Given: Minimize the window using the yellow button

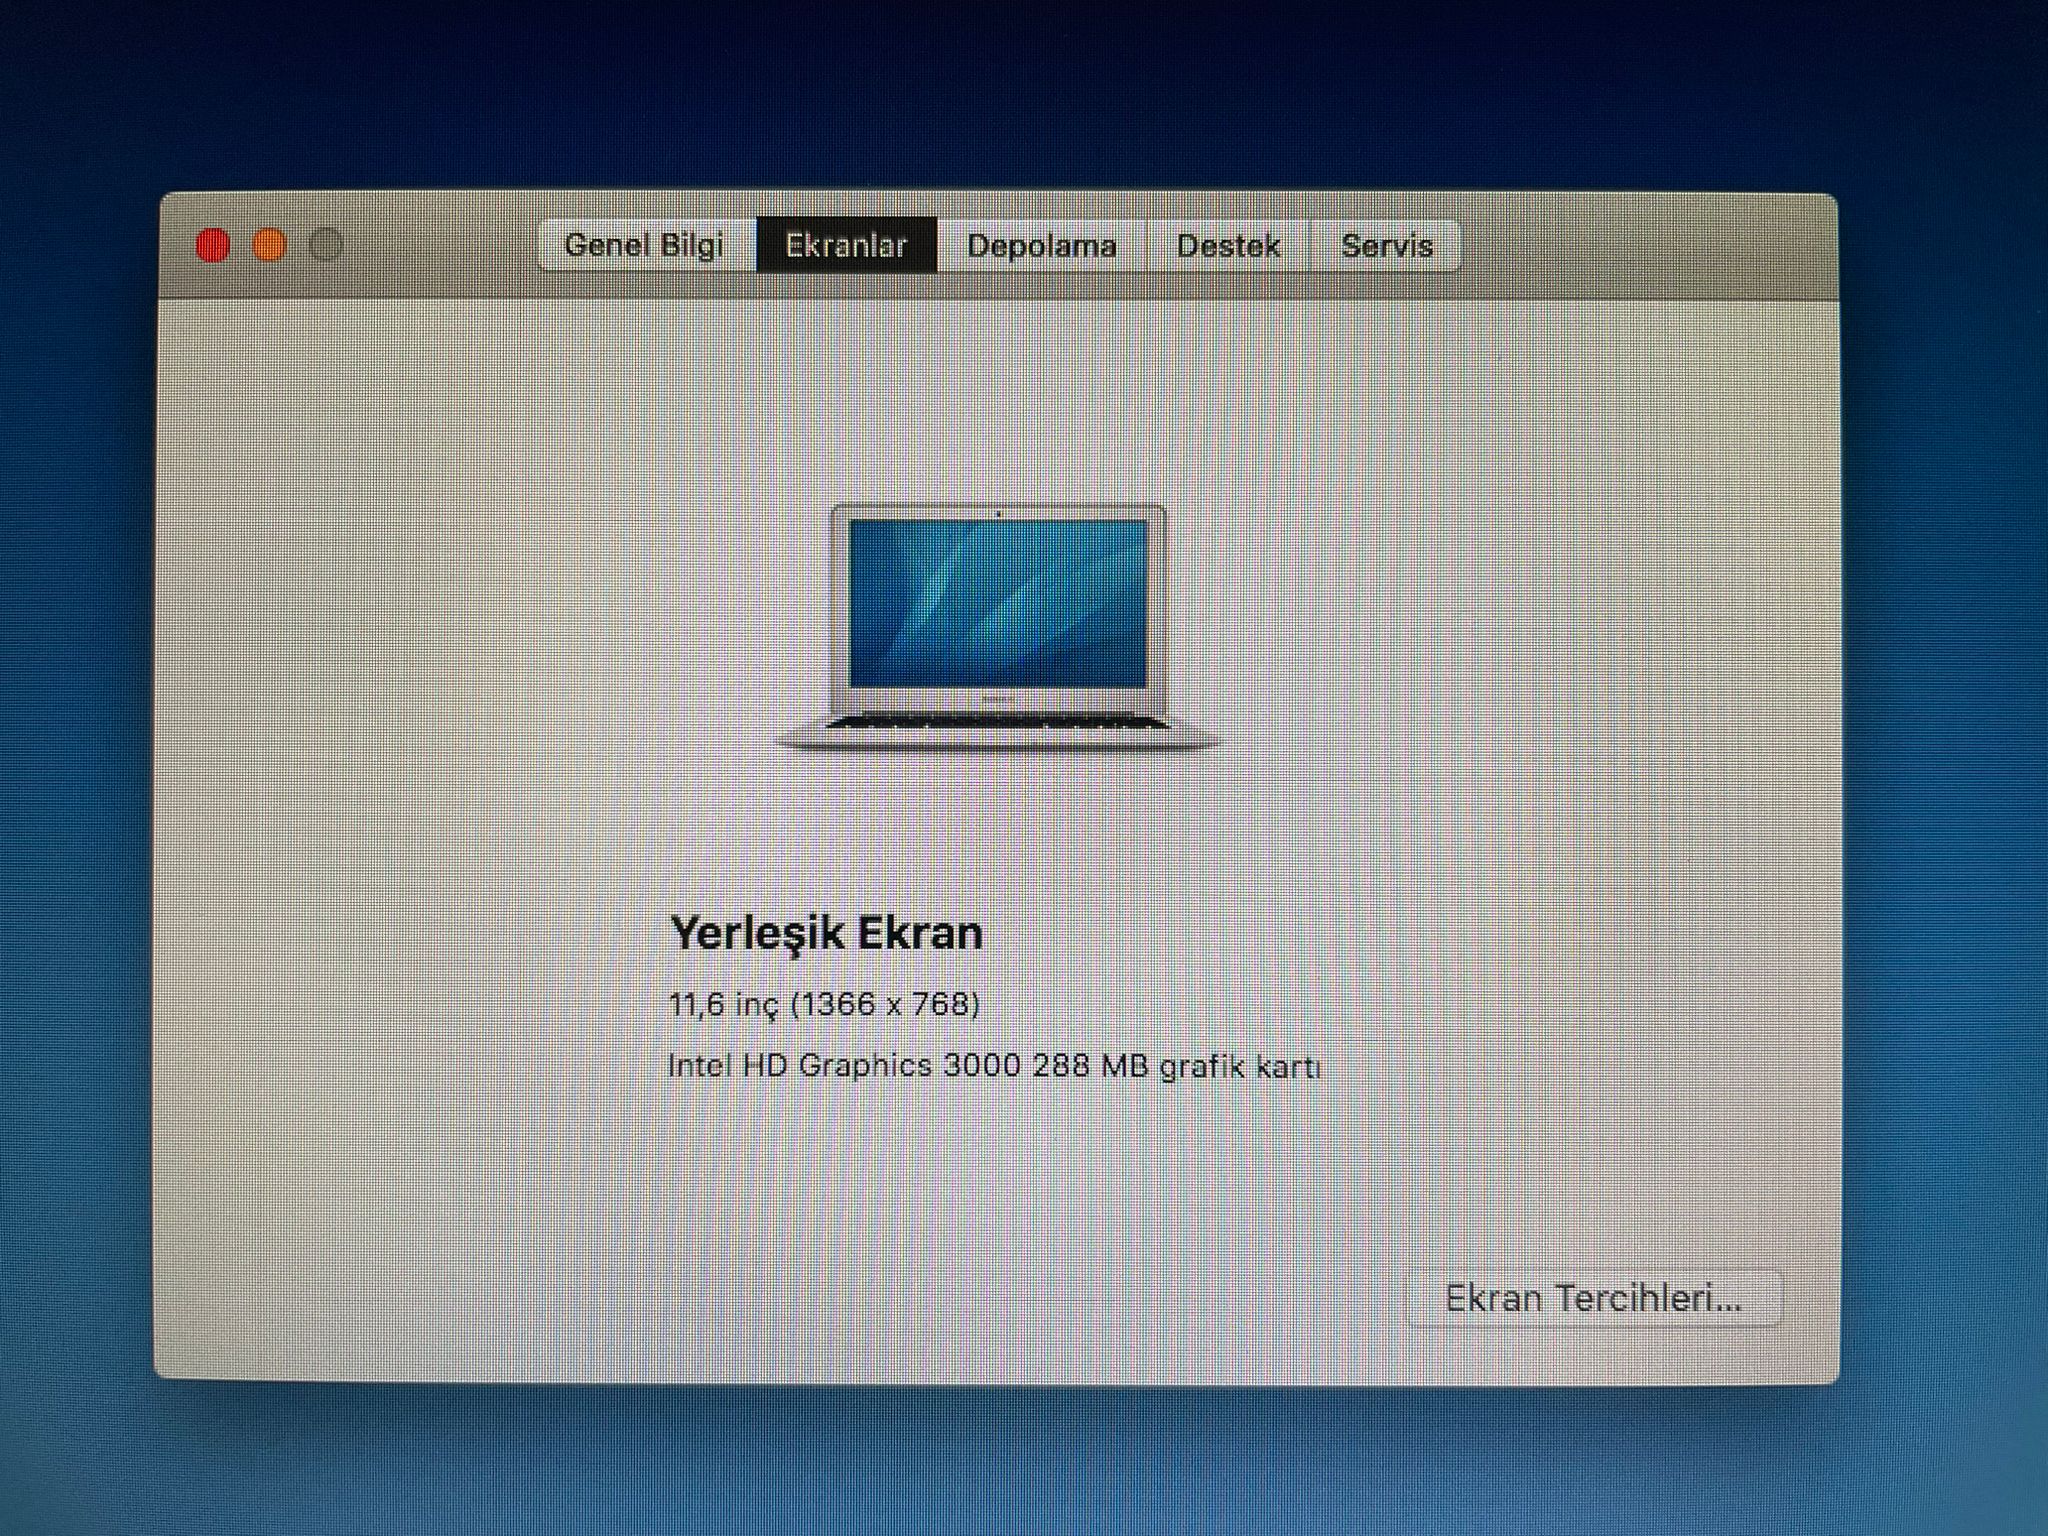Looking at the screenshot, I should [269, 245].
